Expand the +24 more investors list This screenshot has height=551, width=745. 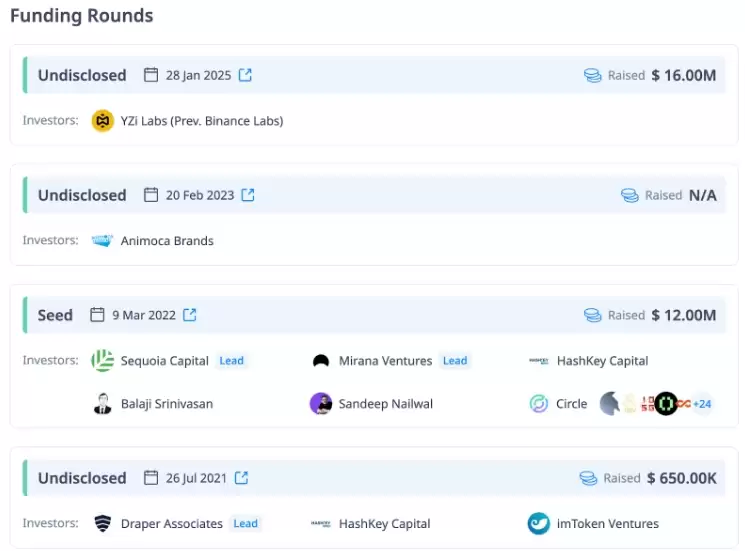pos(702,404)
